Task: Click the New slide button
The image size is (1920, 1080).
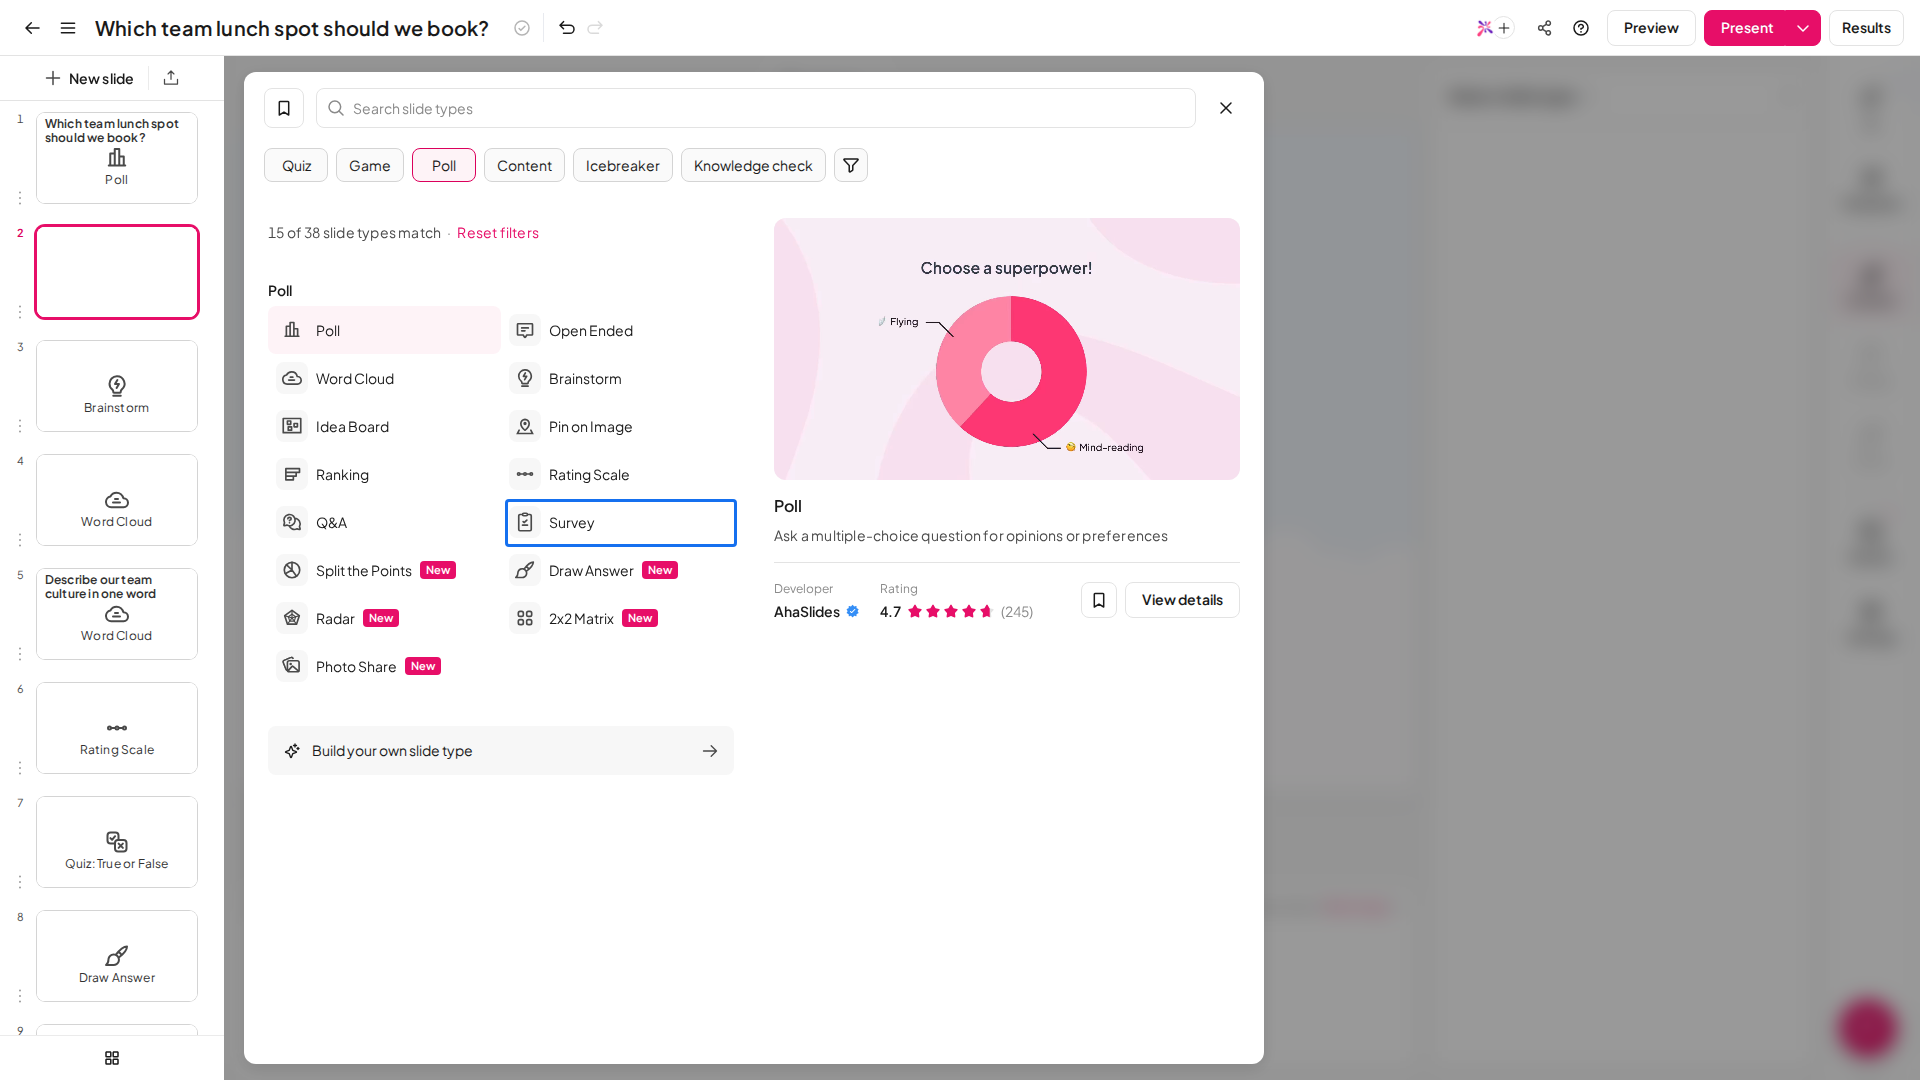Action: click(90, 78)
